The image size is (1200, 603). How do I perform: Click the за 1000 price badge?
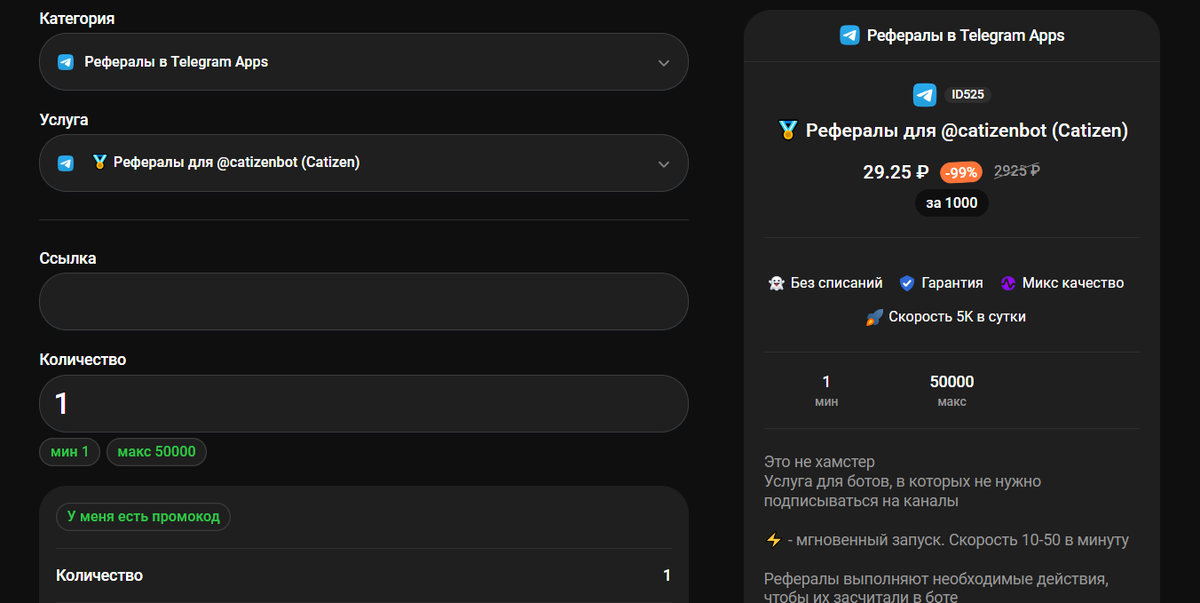tap(951, 202)
